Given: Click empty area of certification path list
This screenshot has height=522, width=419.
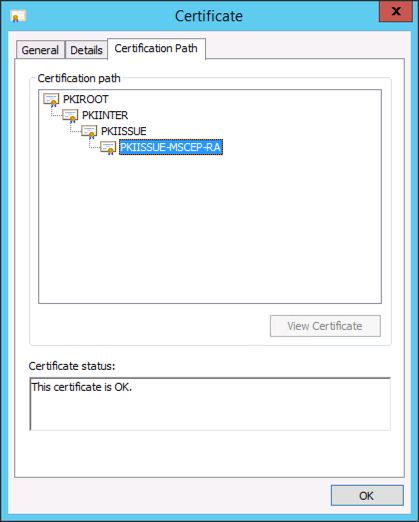Looking at the screenshot, I should click(x=210, y=230).
